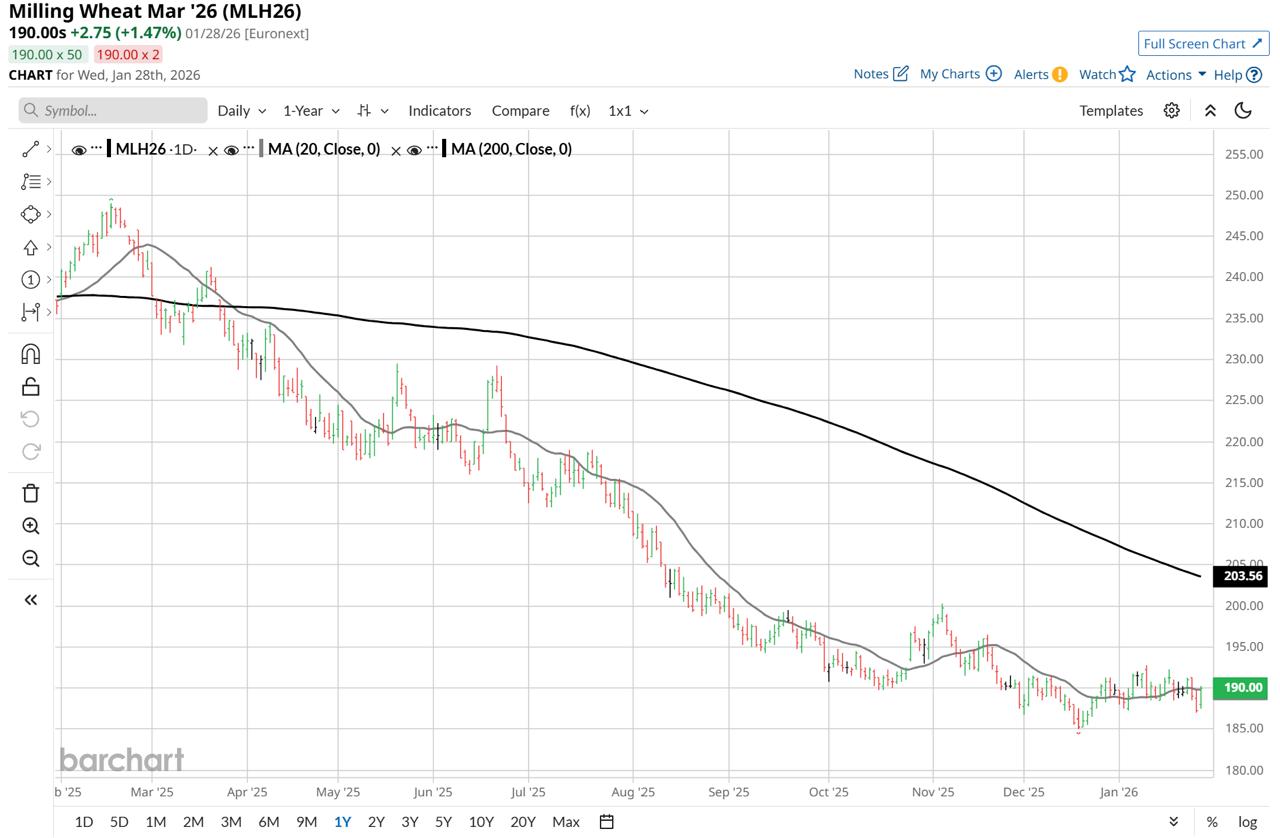This screenshot has width=1280, height=838.
Task: Click the Full Screen Chart button
Action: (1203, 44)
